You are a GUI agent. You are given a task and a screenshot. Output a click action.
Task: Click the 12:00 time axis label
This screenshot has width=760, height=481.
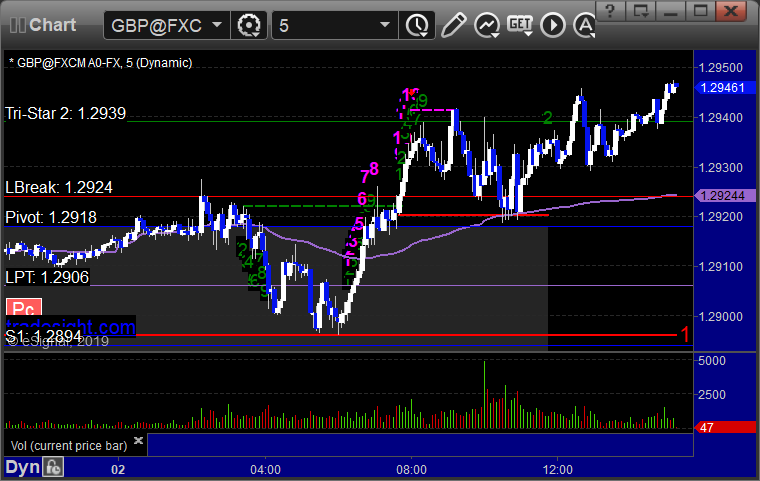557,470
